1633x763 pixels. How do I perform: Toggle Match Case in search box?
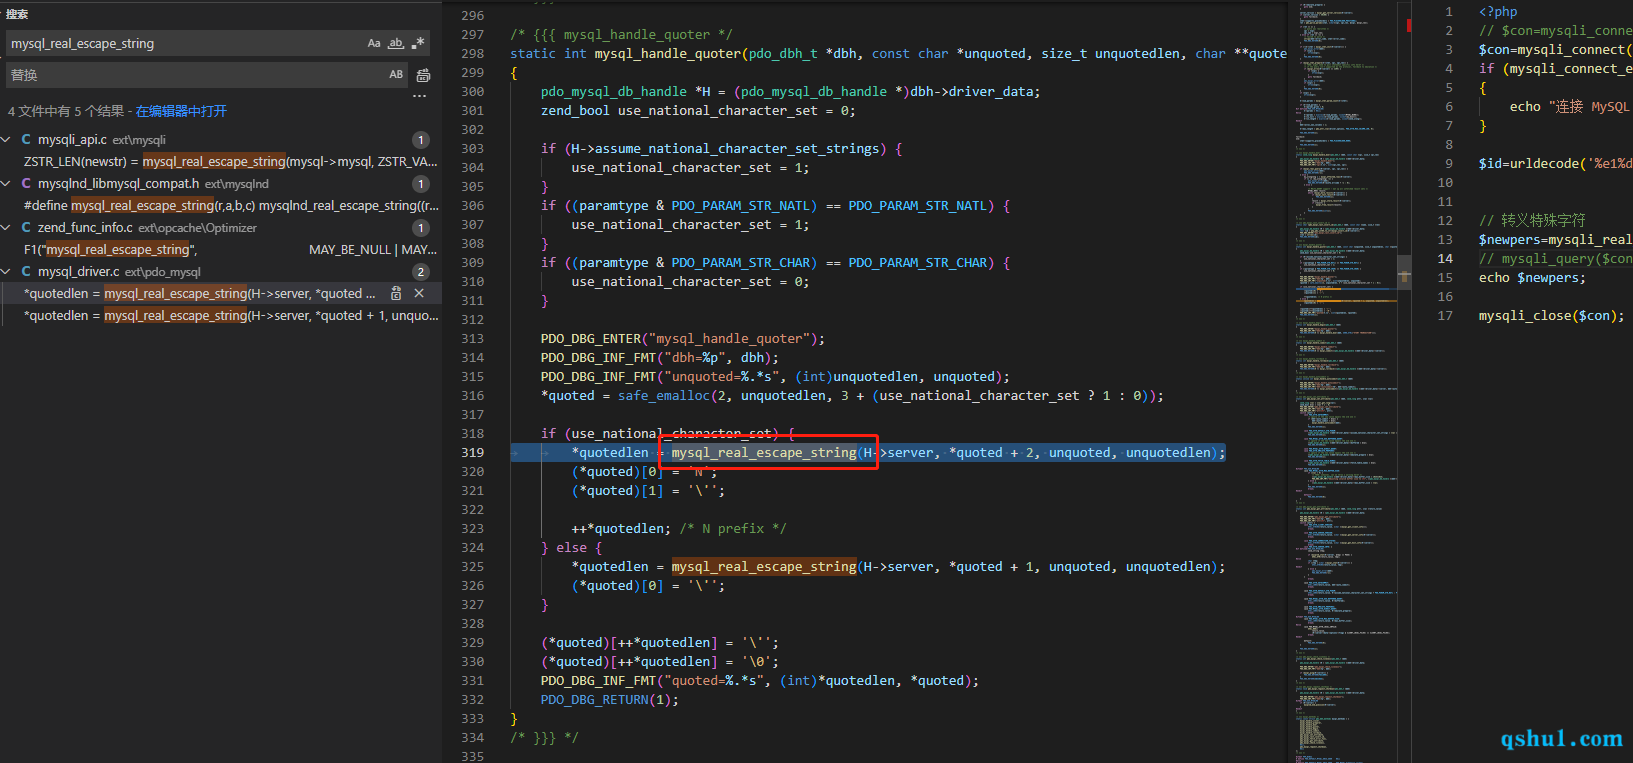click(374, 43)
